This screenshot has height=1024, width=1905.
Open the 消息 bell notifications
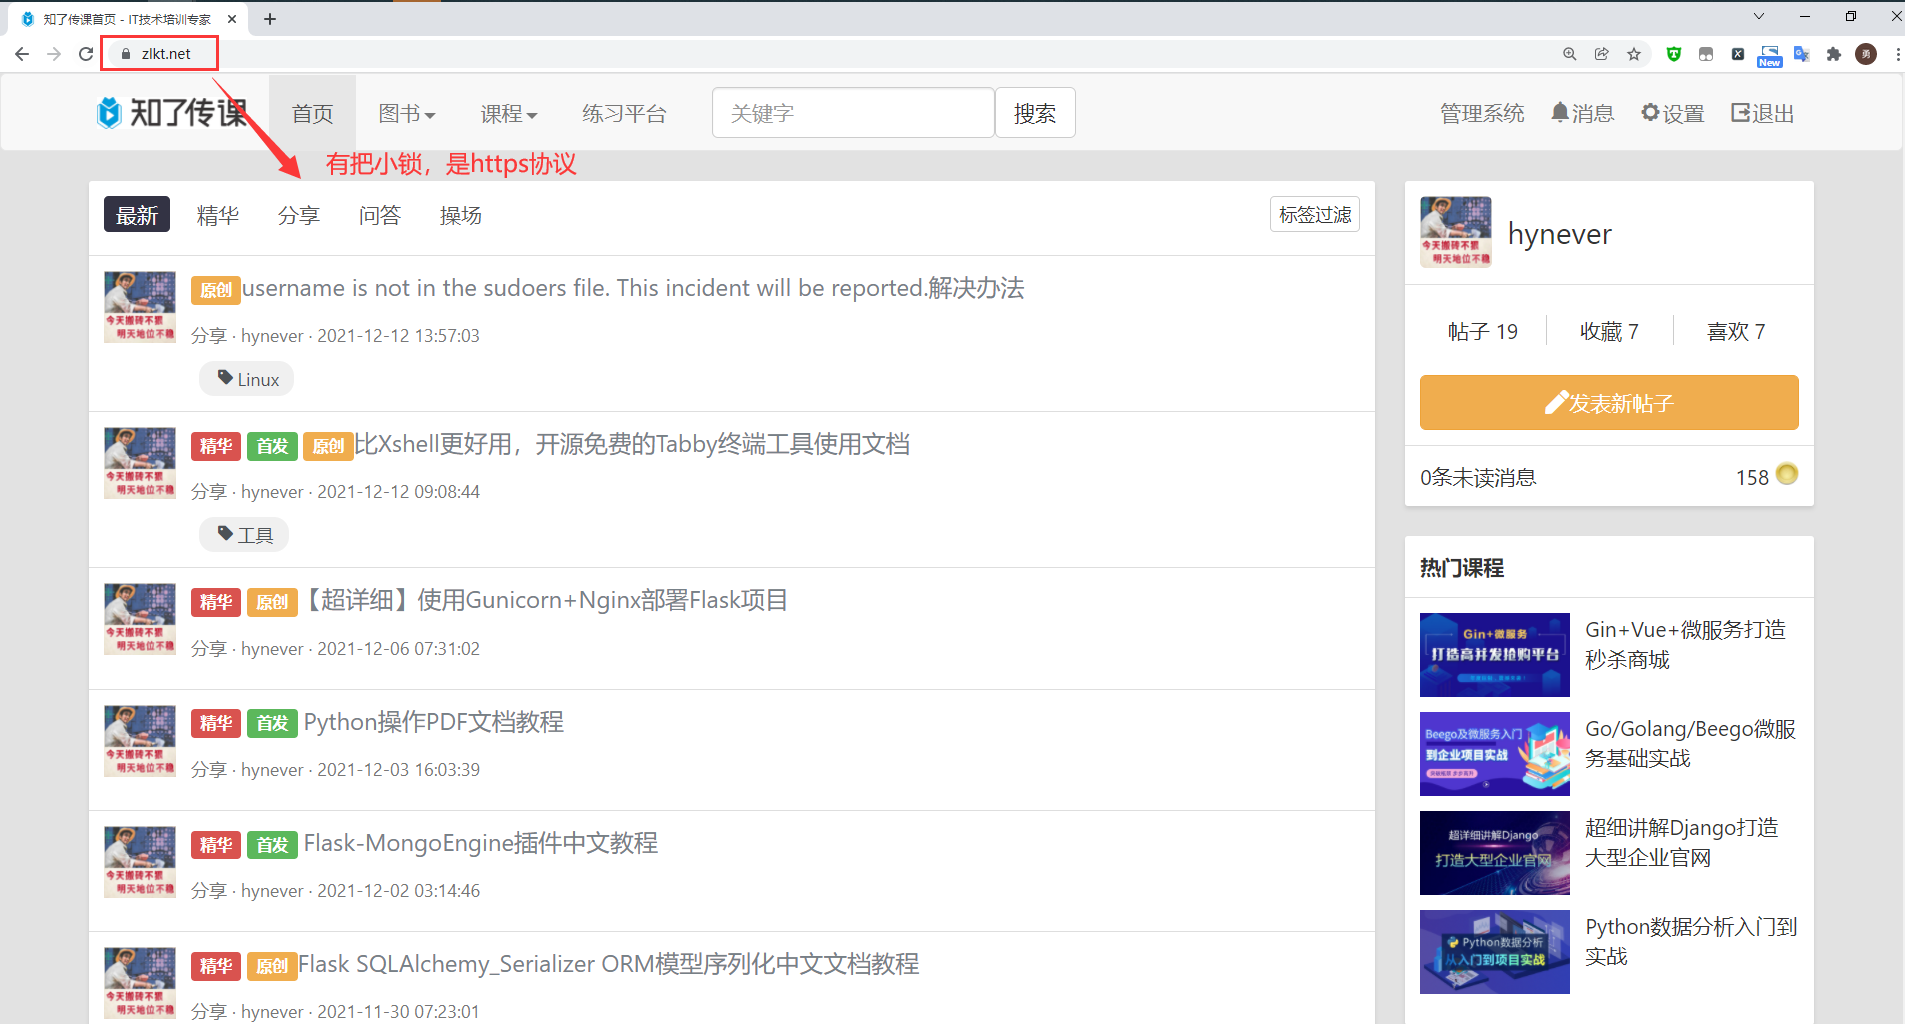[1582, 113]
